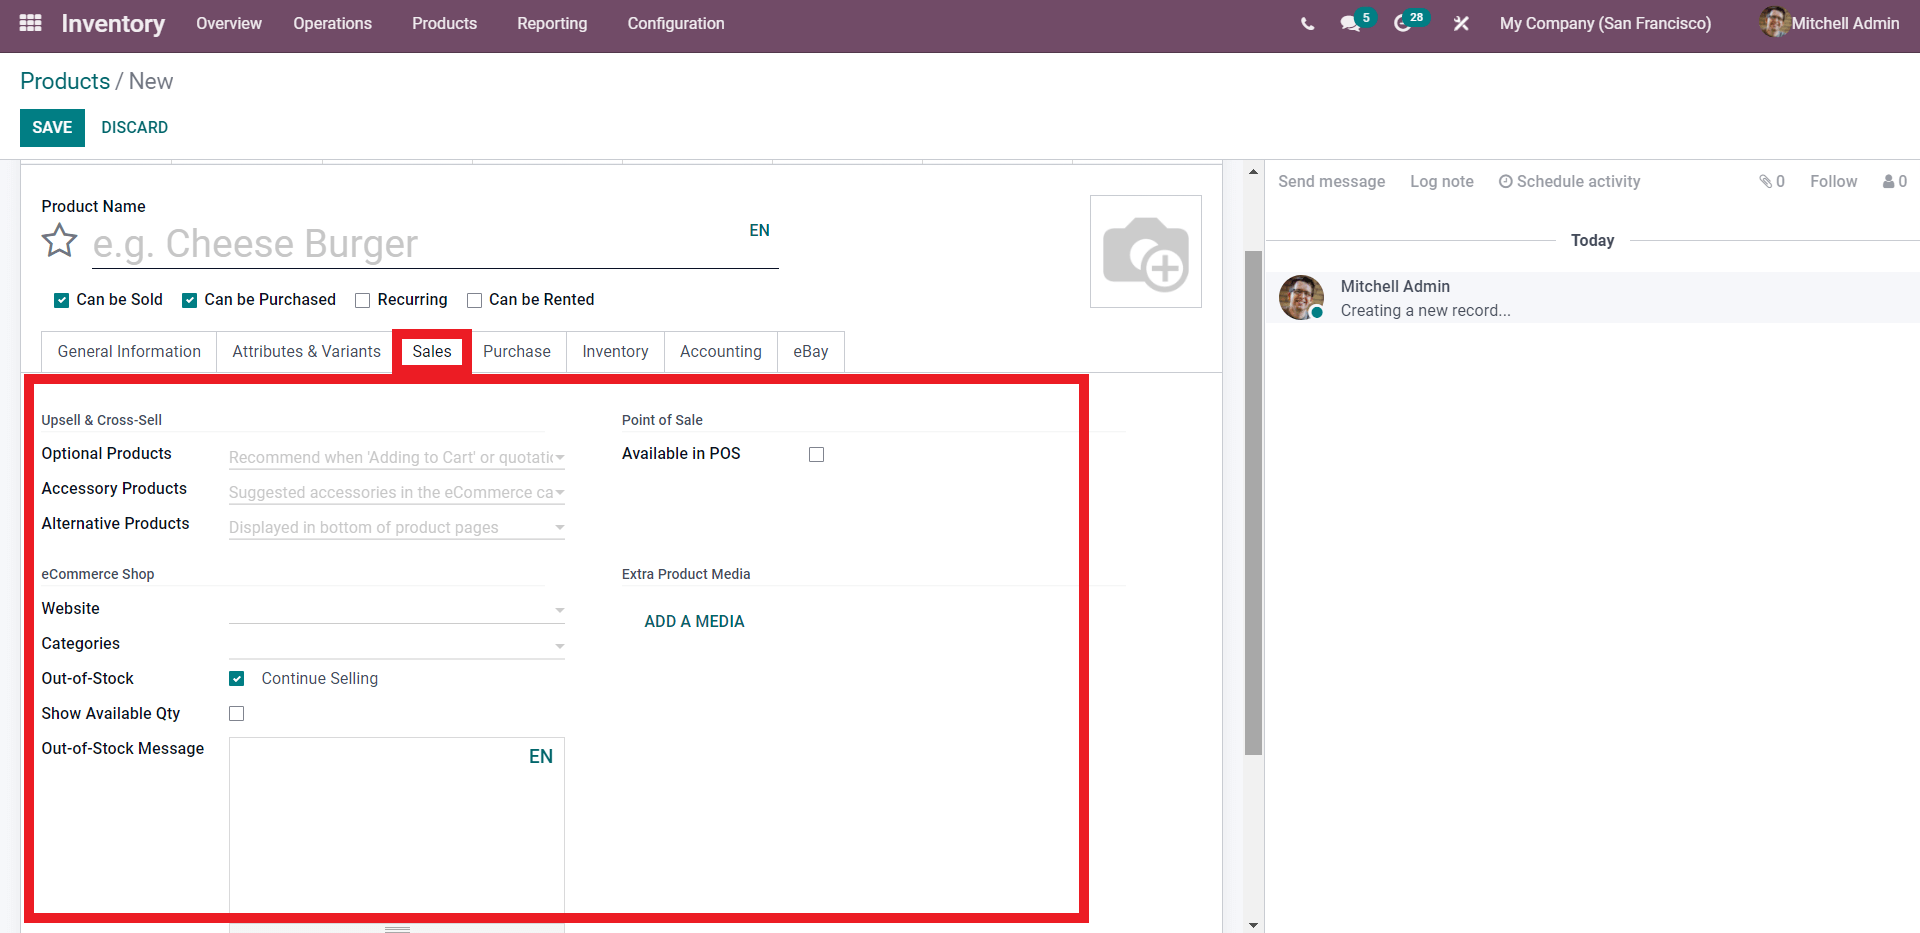Go back via Products breadcrumb link
This screenshot has width=1920, height=933.
[x=65, y=81]
